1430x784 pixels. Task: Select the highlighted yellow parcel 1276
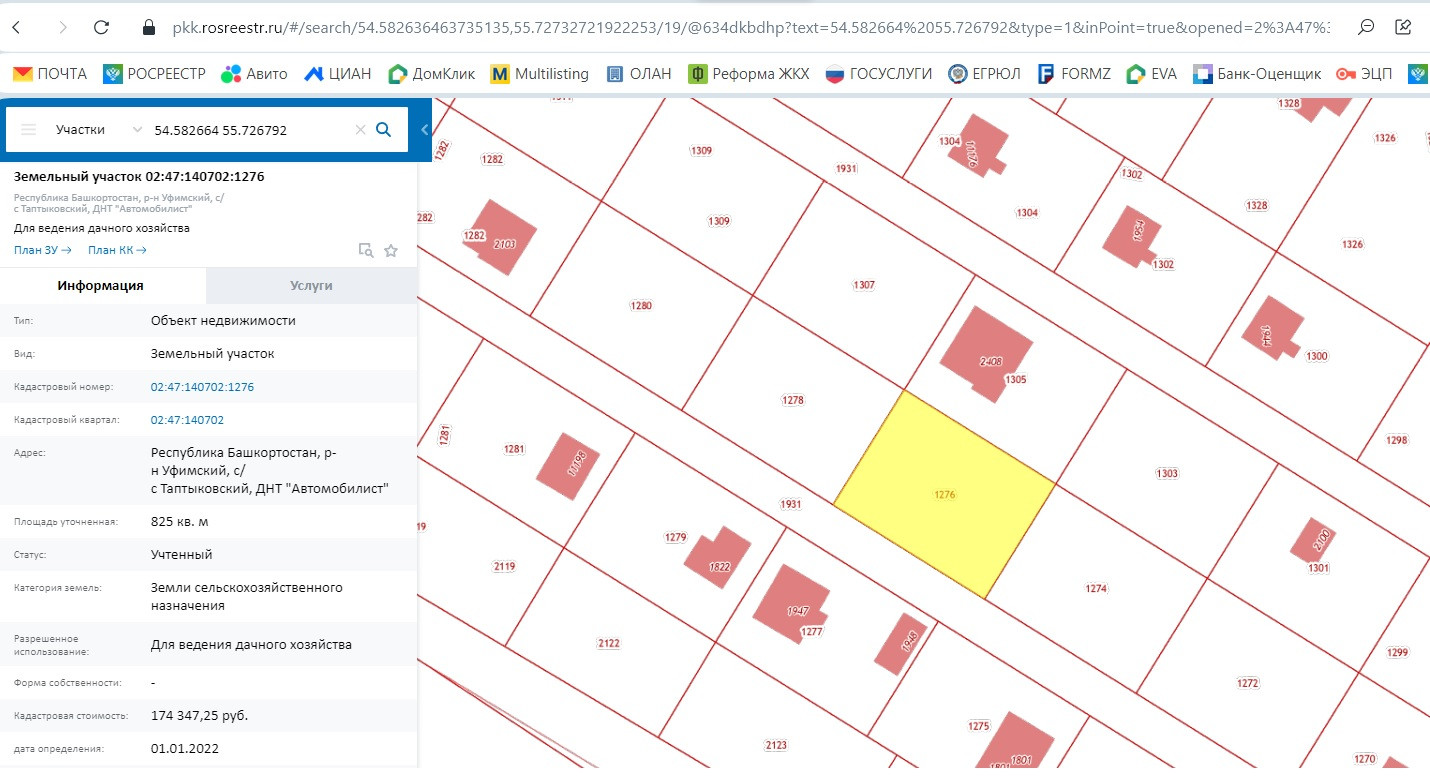click(x=945, y=495)
